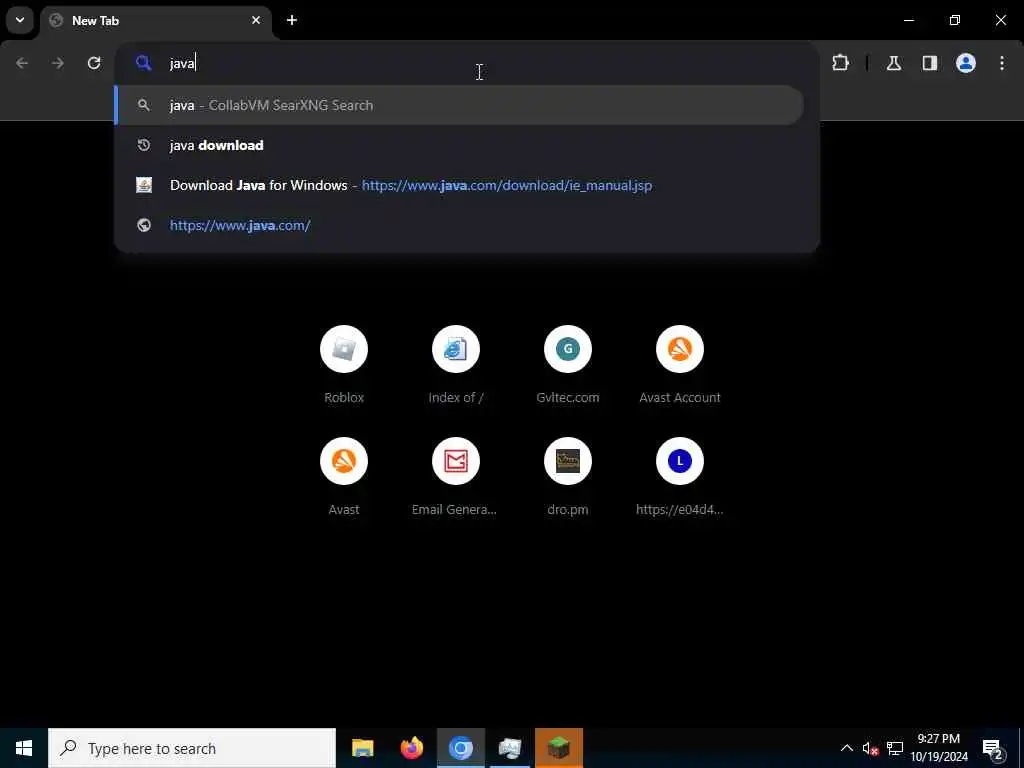Open File Explorer from taskbar

click(x=362, y=748)
